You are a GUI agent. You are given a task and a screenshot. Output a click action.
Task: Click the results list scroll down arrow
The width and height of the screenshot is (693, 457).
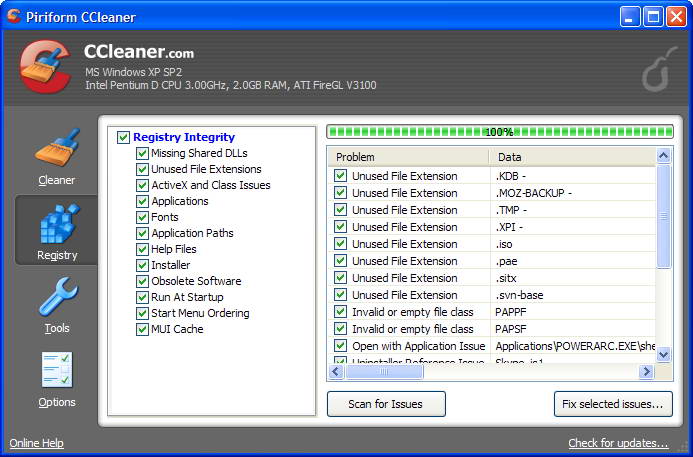[x=664, y=355]
